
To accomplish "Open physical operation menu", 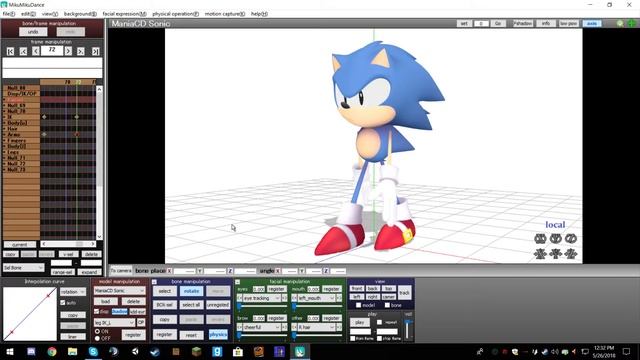I will (176, 14).
